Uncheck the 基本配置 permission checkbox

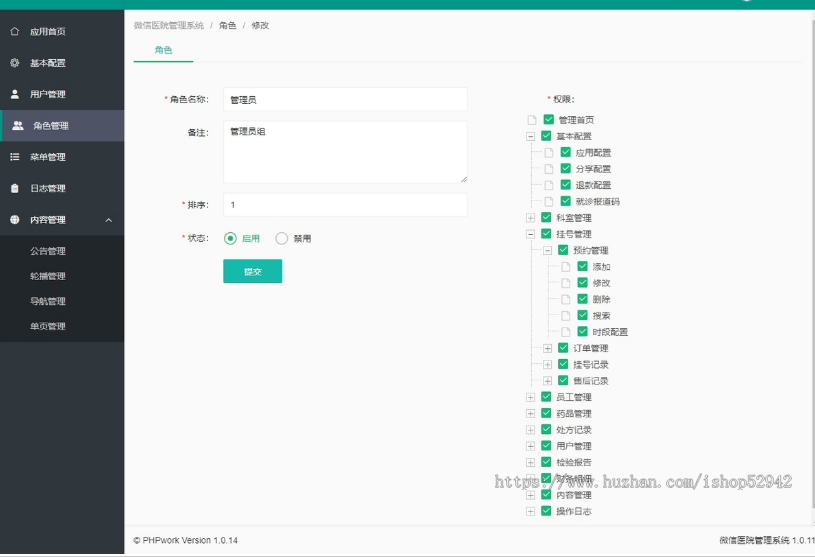tap(546, 136)
